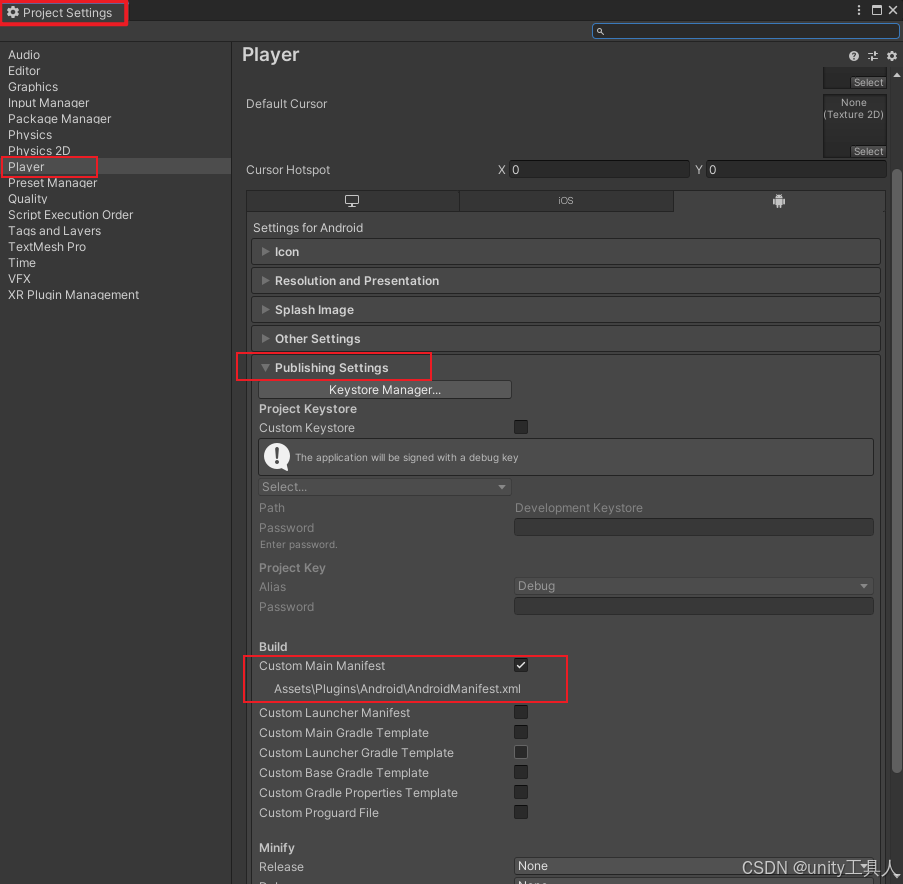
Task: Click the Default Cursor texture thumbnail
Action: tap(854, 126)
